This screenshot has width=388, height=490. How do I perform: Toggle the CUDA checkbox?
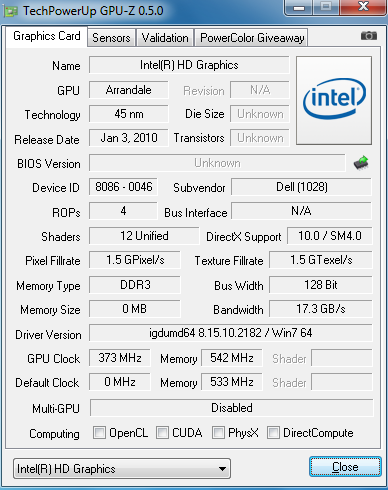[x=162, y=433]
